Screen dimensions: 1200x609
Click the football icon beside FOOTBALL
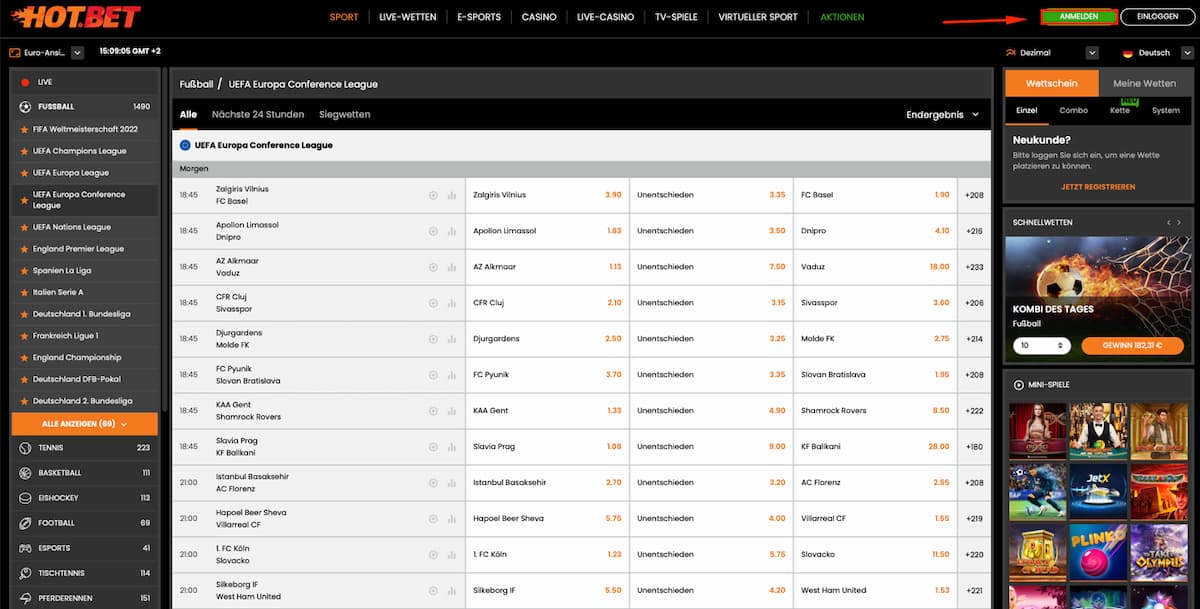tap(25, 523)
